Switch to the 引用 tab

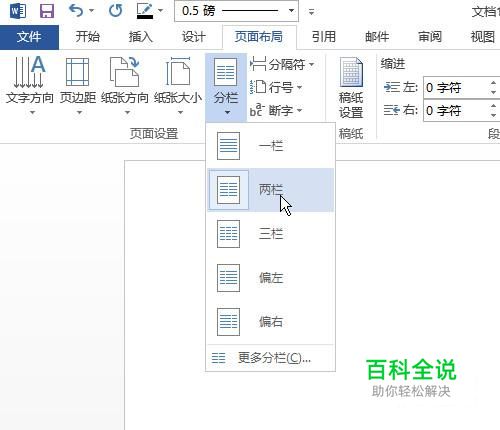click(x=324, y=37)
